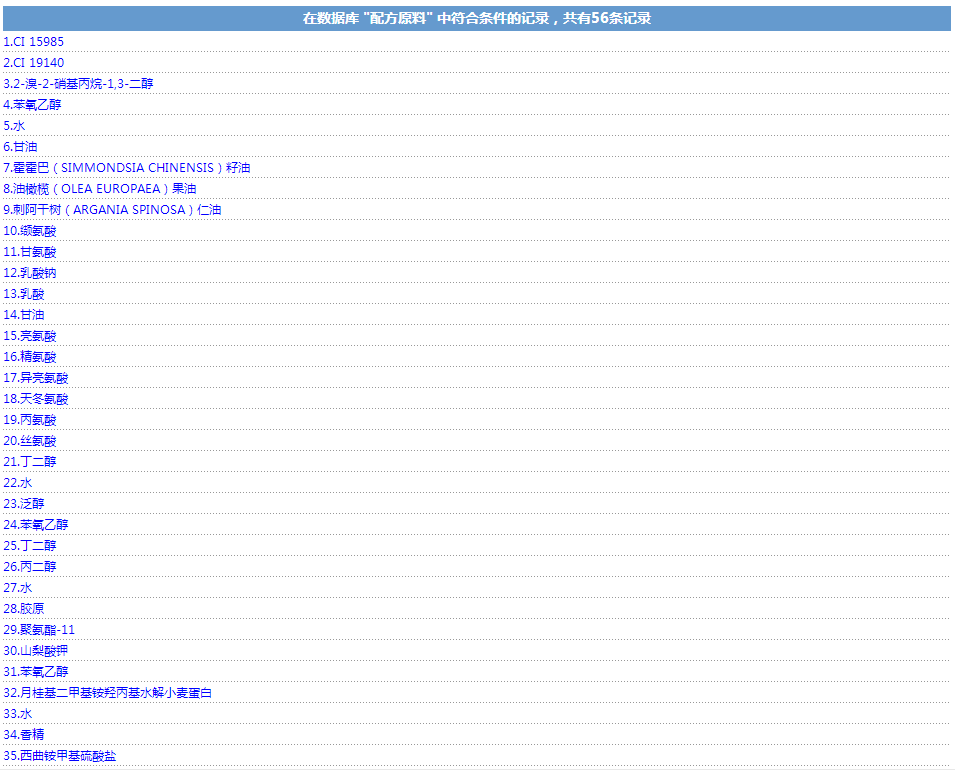Viewport: 955px width, 773px height.
Task: Click entry 22 水
Action: [18, 483]
